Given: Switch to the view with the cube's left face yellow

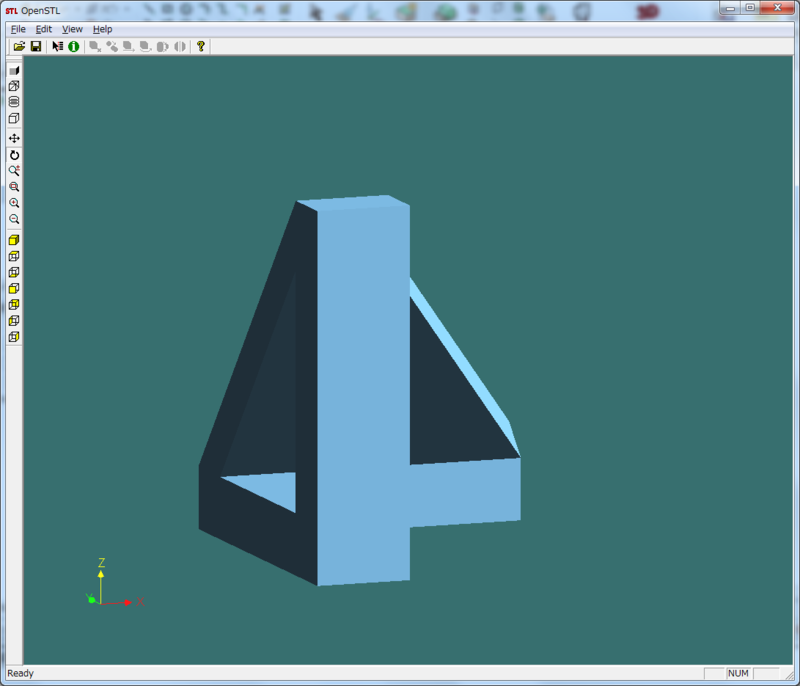Looking at the screenshot, I should [14, 321].
